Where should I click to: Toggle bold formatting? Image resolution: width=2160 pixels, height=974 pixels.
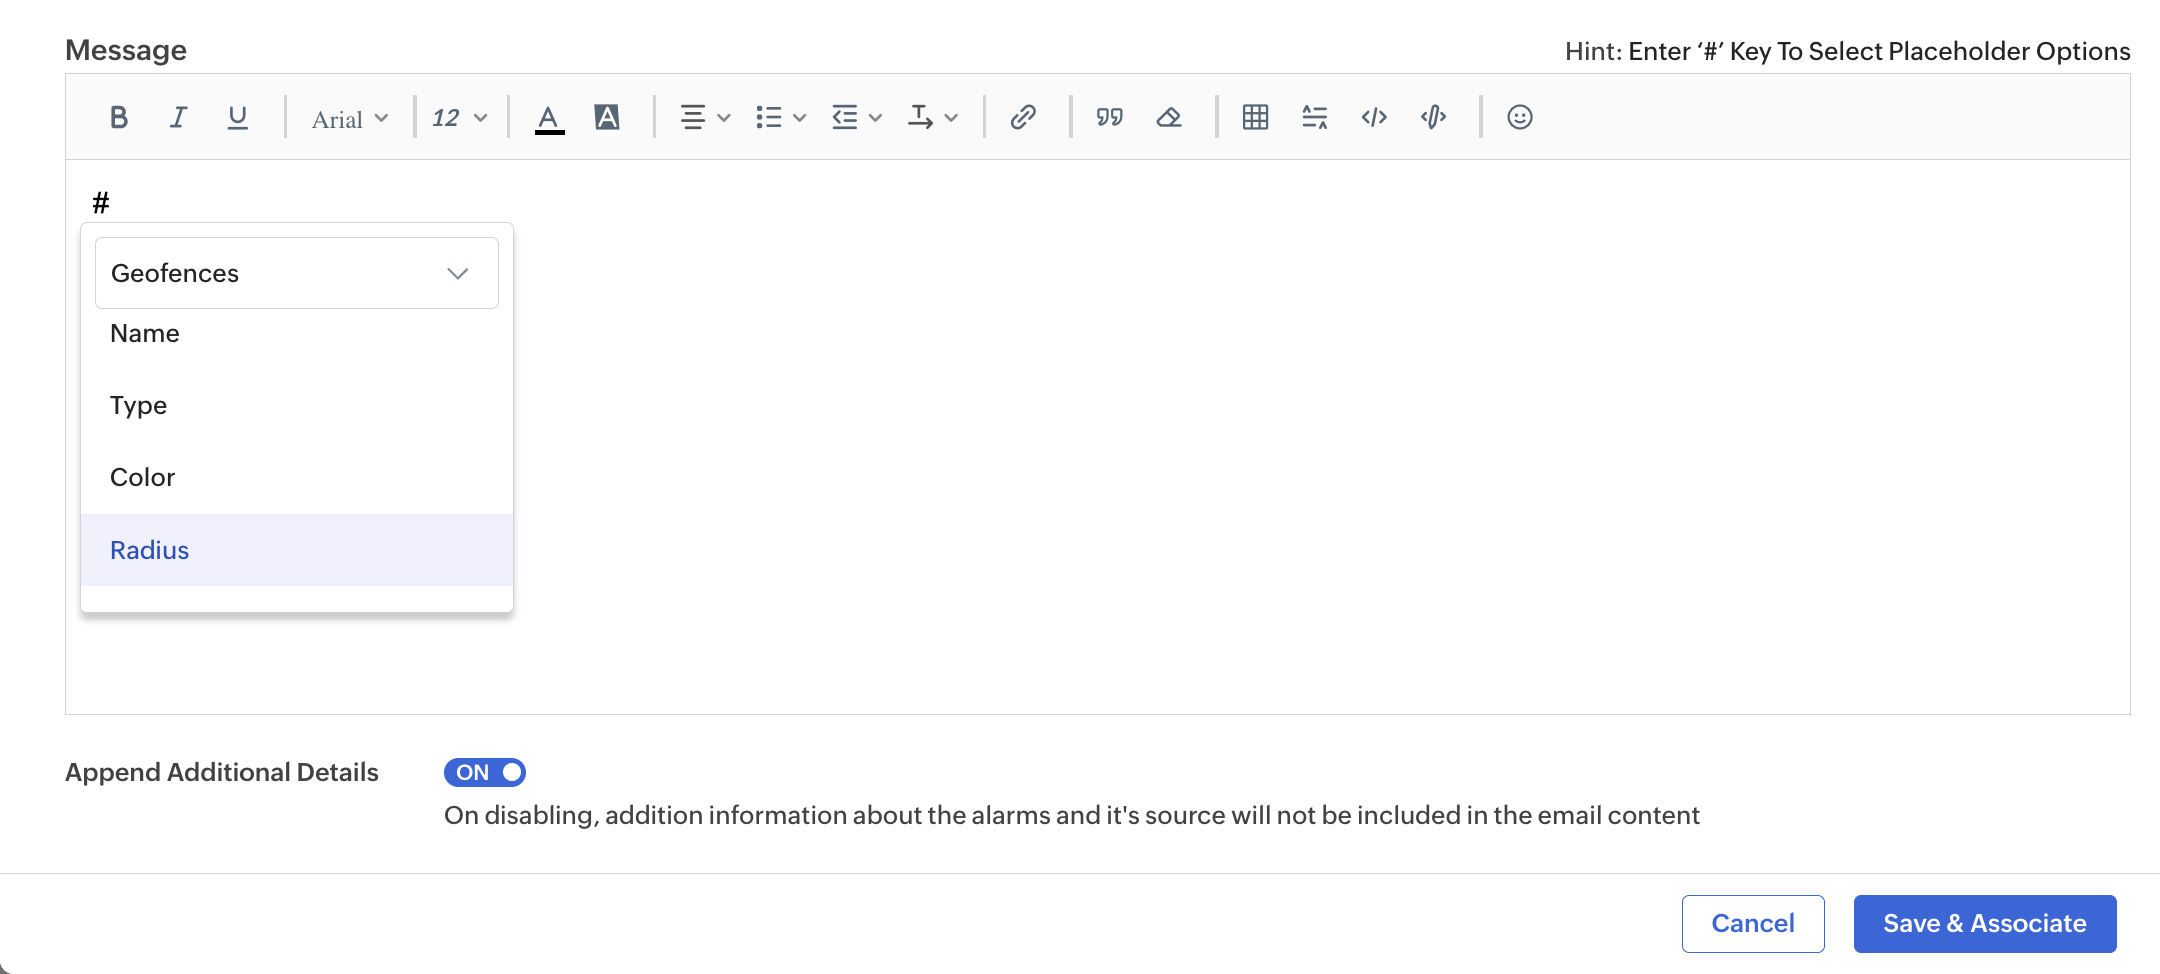click(x=119, y=117)
